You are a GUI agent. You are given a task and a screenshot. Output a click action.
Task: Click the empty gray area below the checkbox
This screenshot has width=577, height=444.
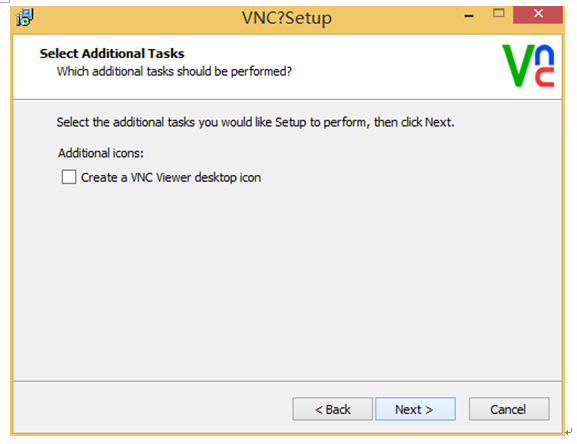point(287,280)
